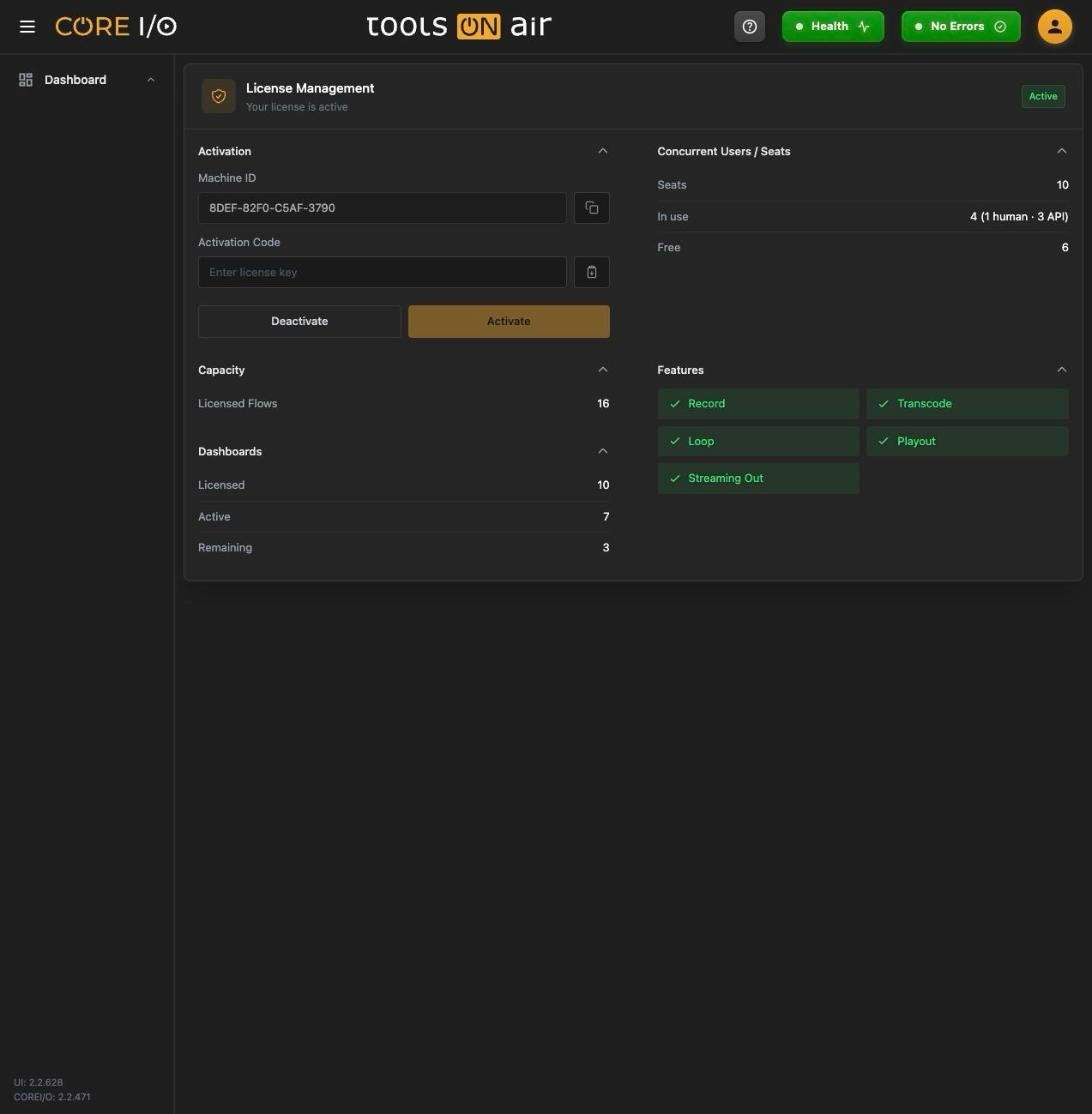Click the Playout feature chip
This screenshot has height=1114, width=1092.
[x=967, y=441]
